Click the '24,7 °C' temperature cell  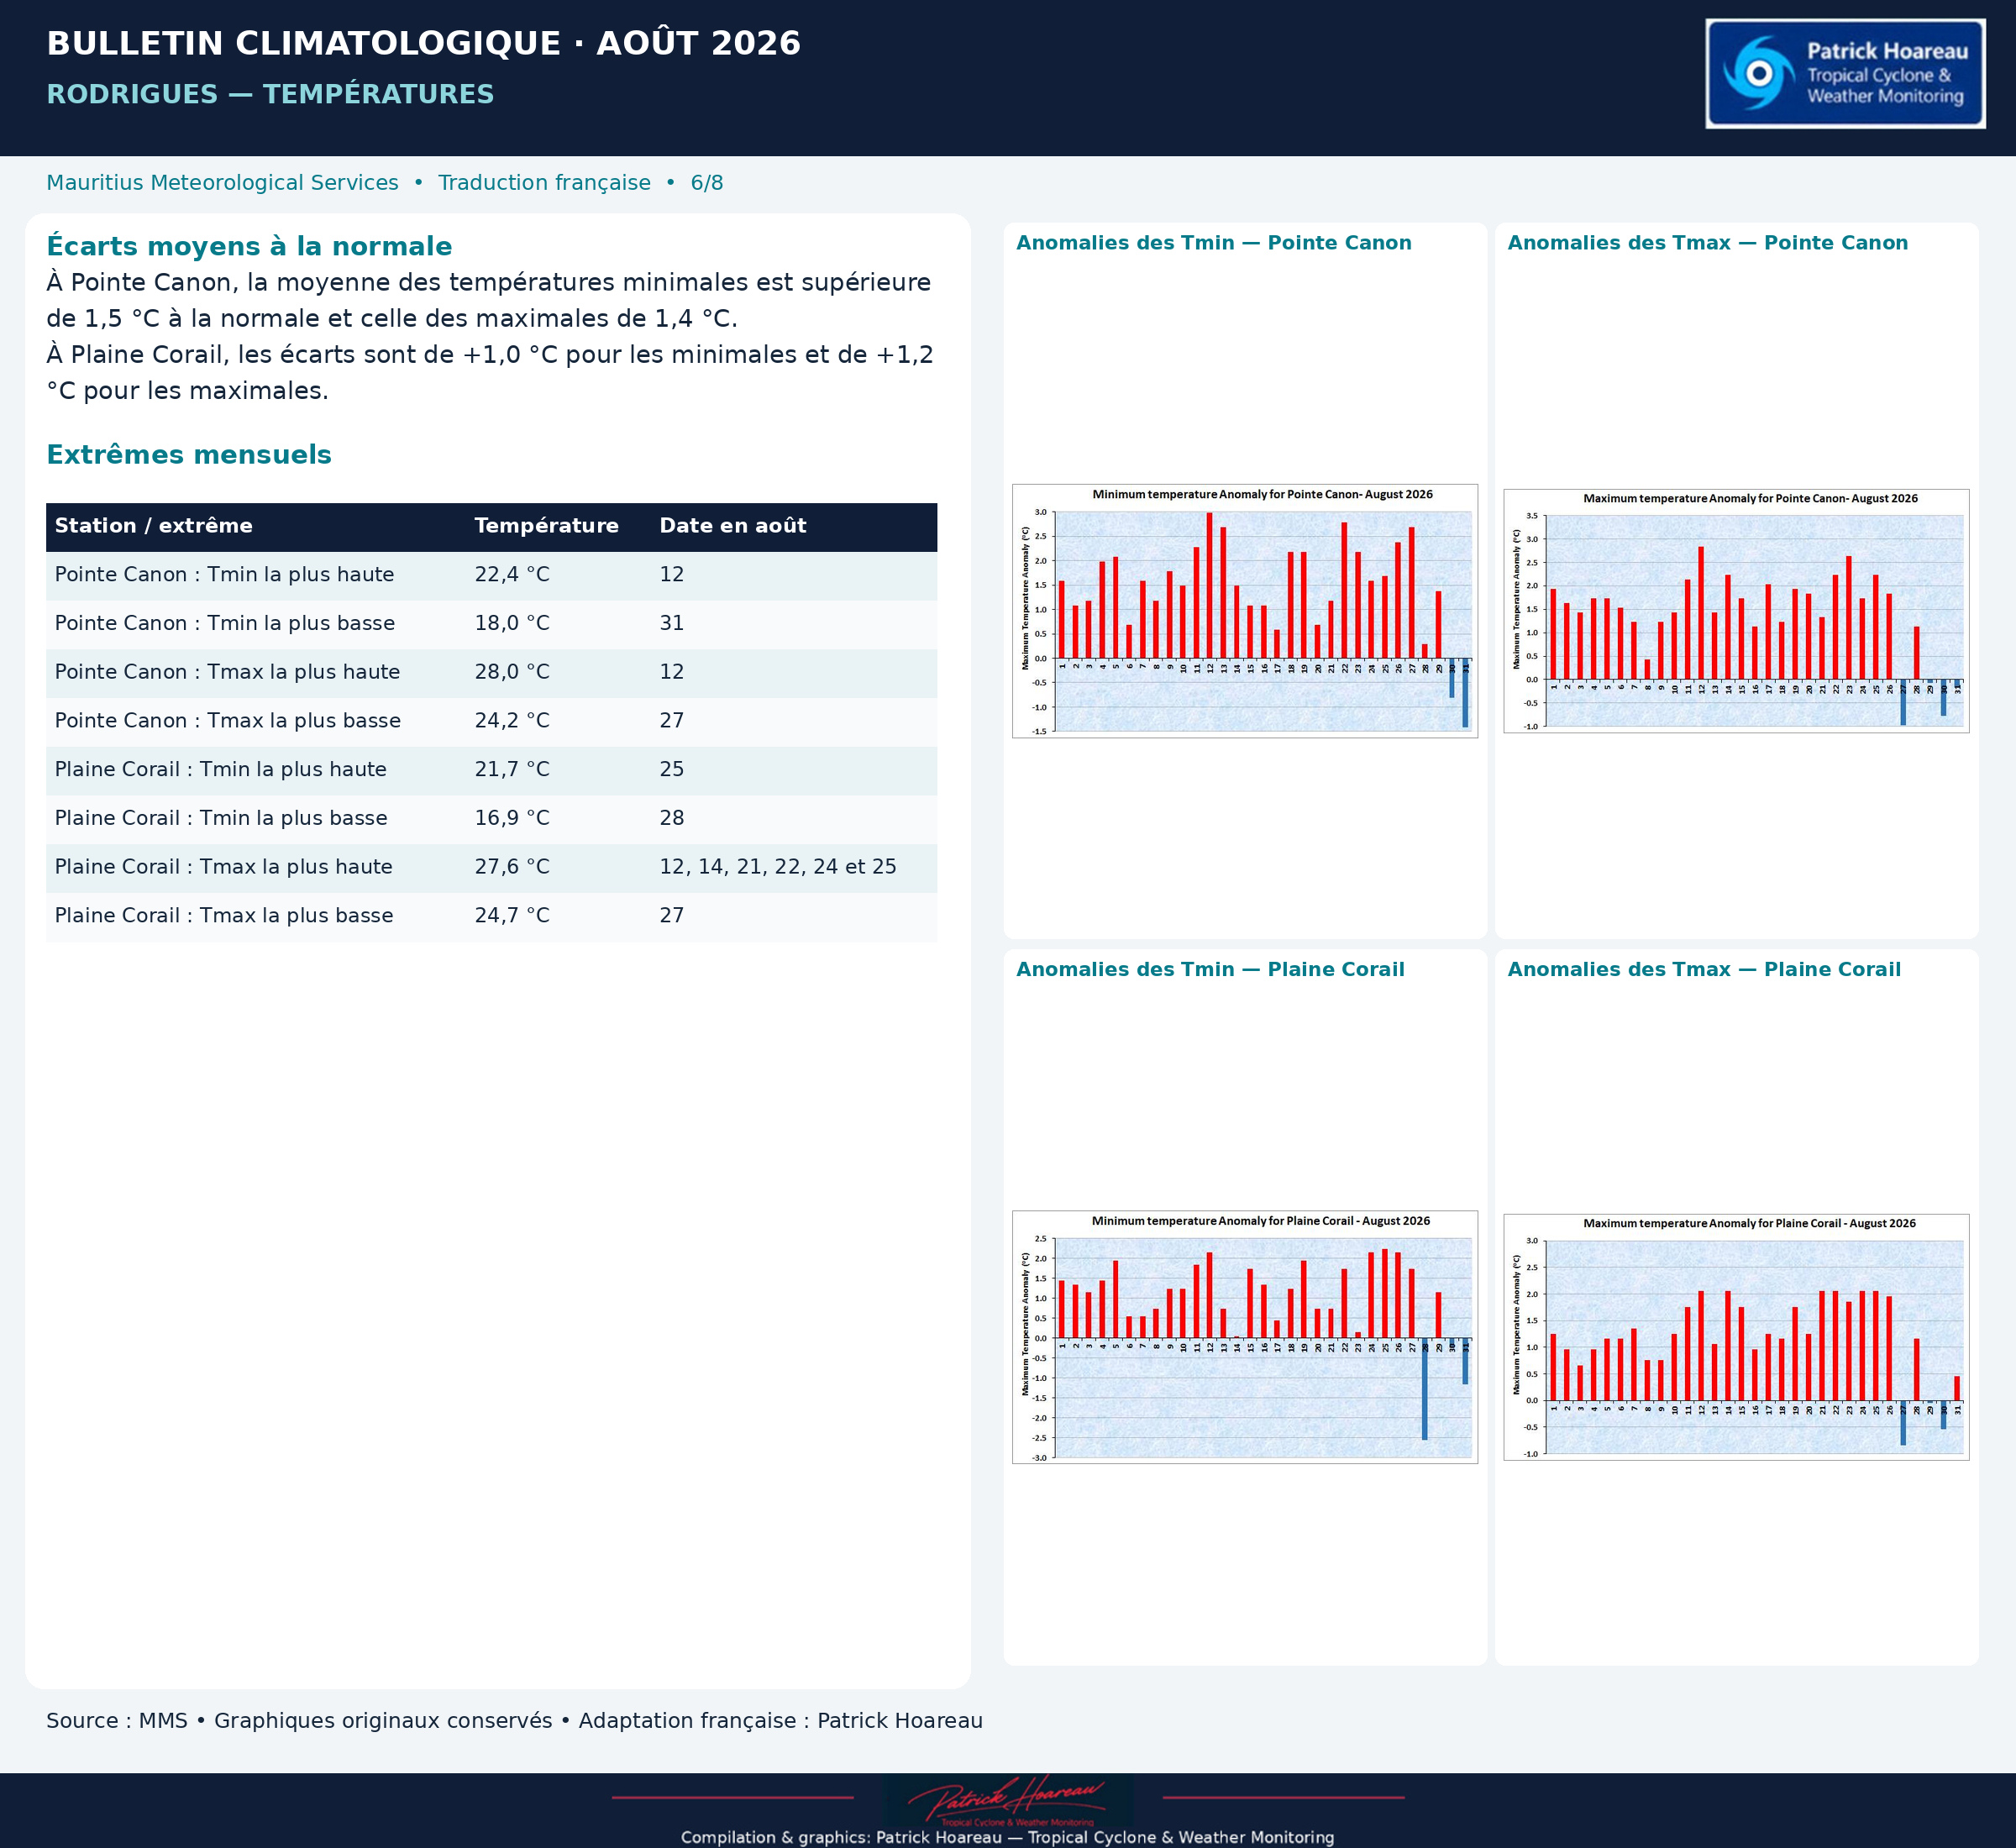click(x=512, y=916)
